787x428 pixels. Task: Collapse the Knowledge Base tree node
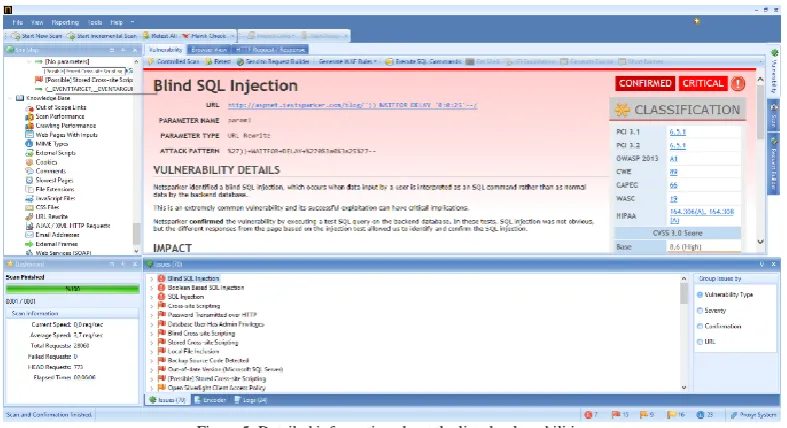coord(11,98)
